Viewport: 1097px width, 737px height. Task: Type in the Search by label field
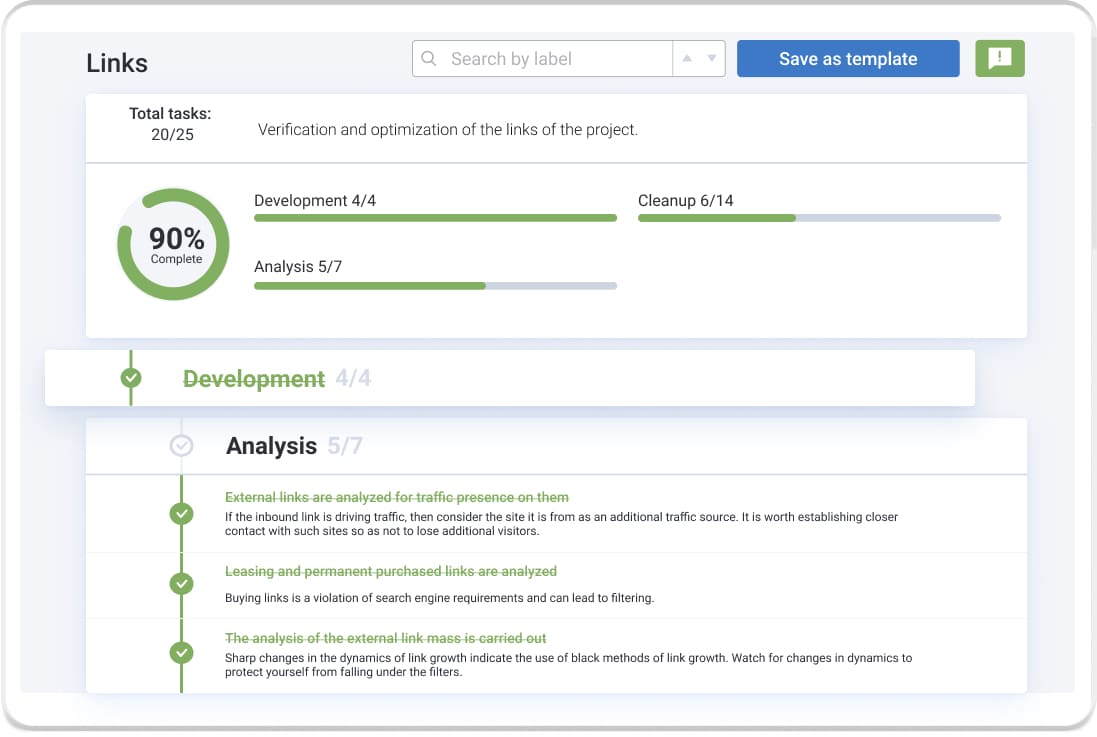pos(555,59)
